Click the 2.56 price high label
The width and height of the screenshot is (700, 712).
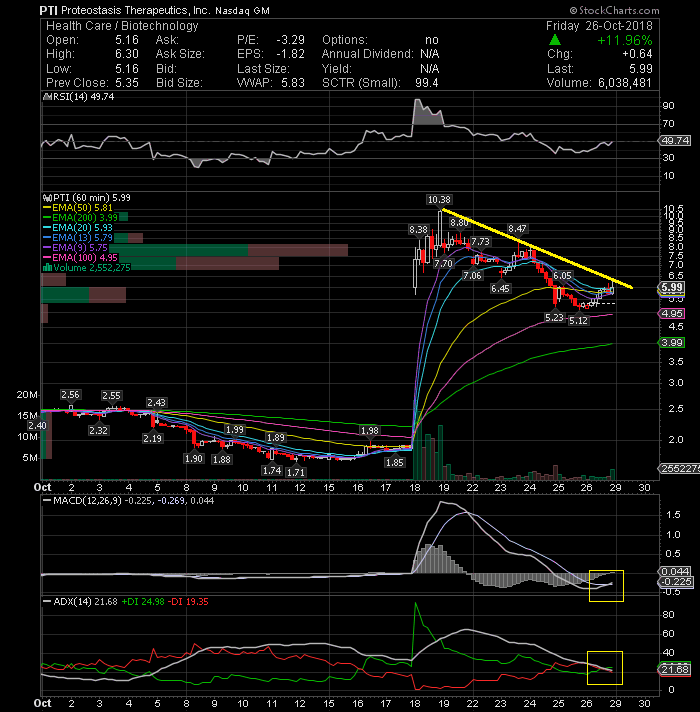(x=70, y=395)
